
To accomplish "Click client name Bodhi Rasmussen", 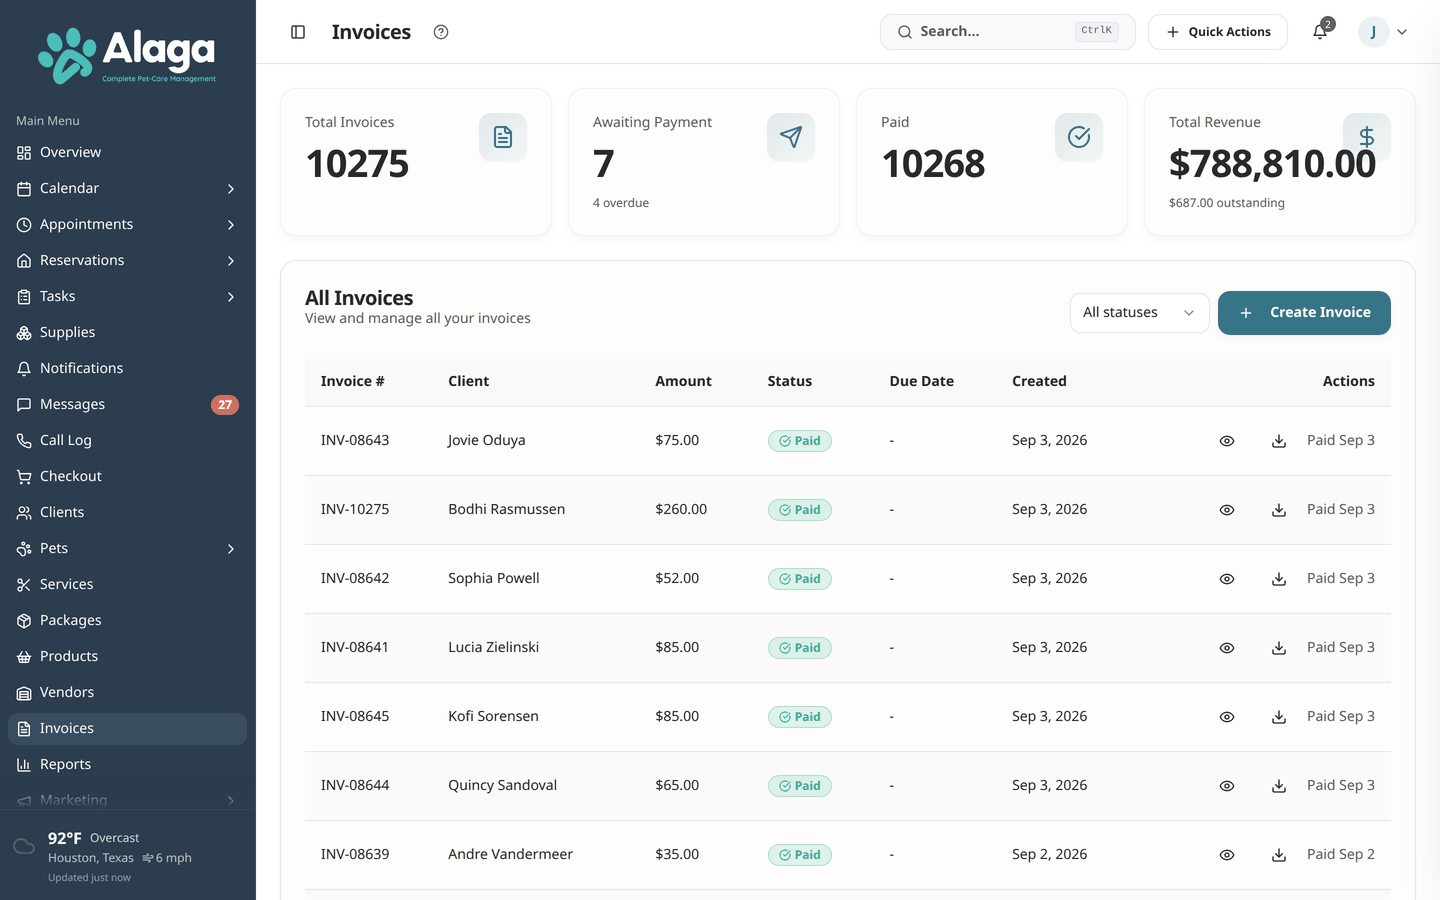I will click(506, 510).
